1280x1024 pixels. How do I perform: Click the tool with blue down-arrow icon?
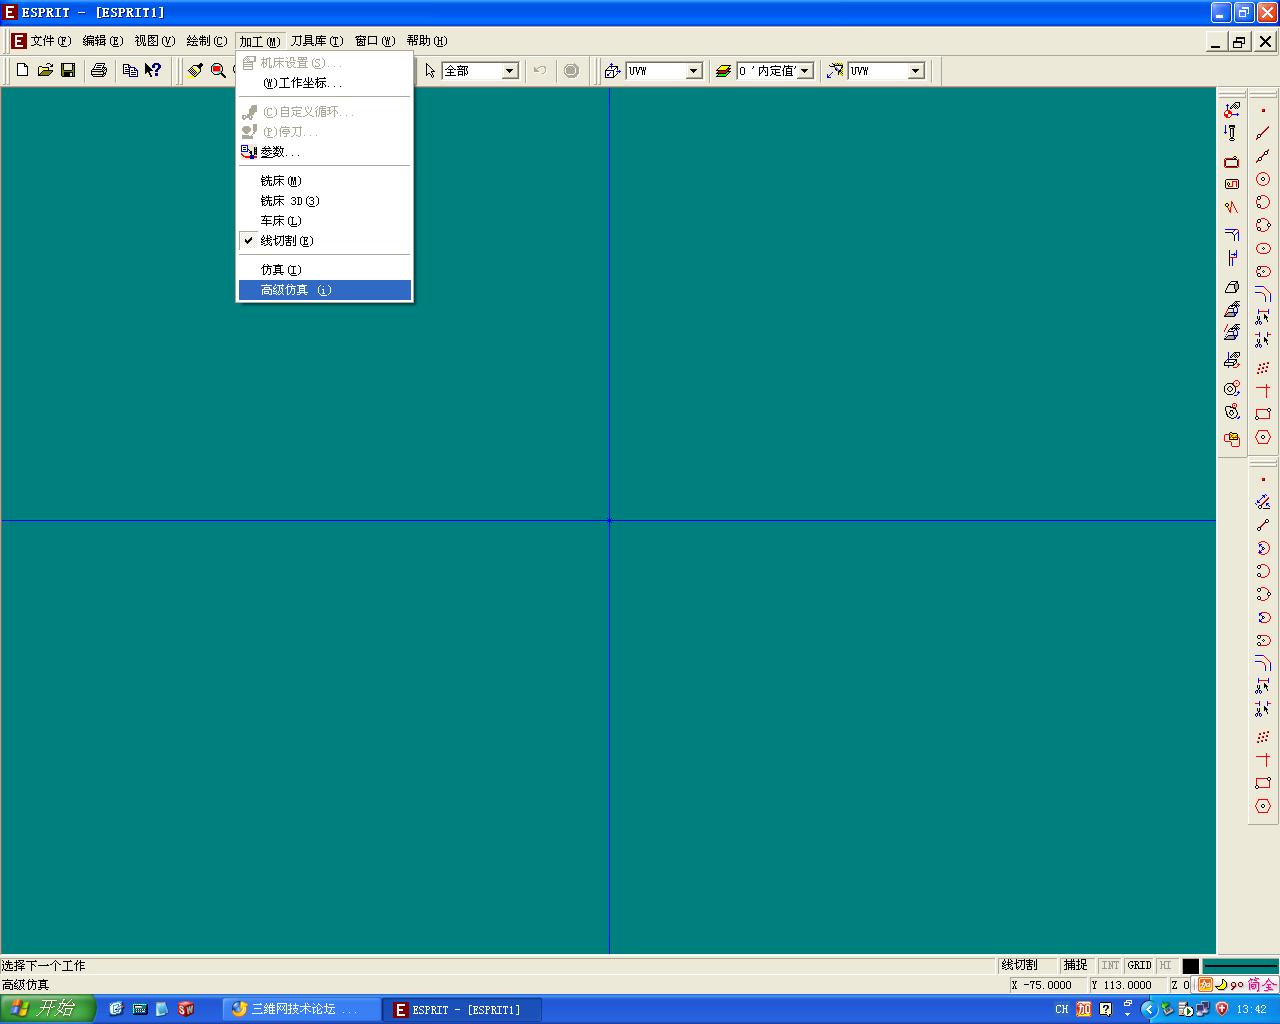coord(1232,133)
